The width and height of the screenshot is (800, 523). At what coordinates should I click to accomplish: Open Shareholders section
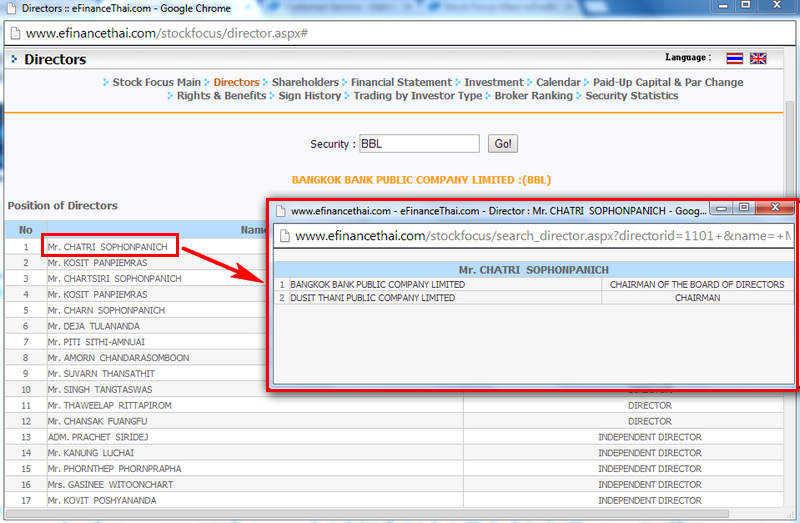point(305,82)
